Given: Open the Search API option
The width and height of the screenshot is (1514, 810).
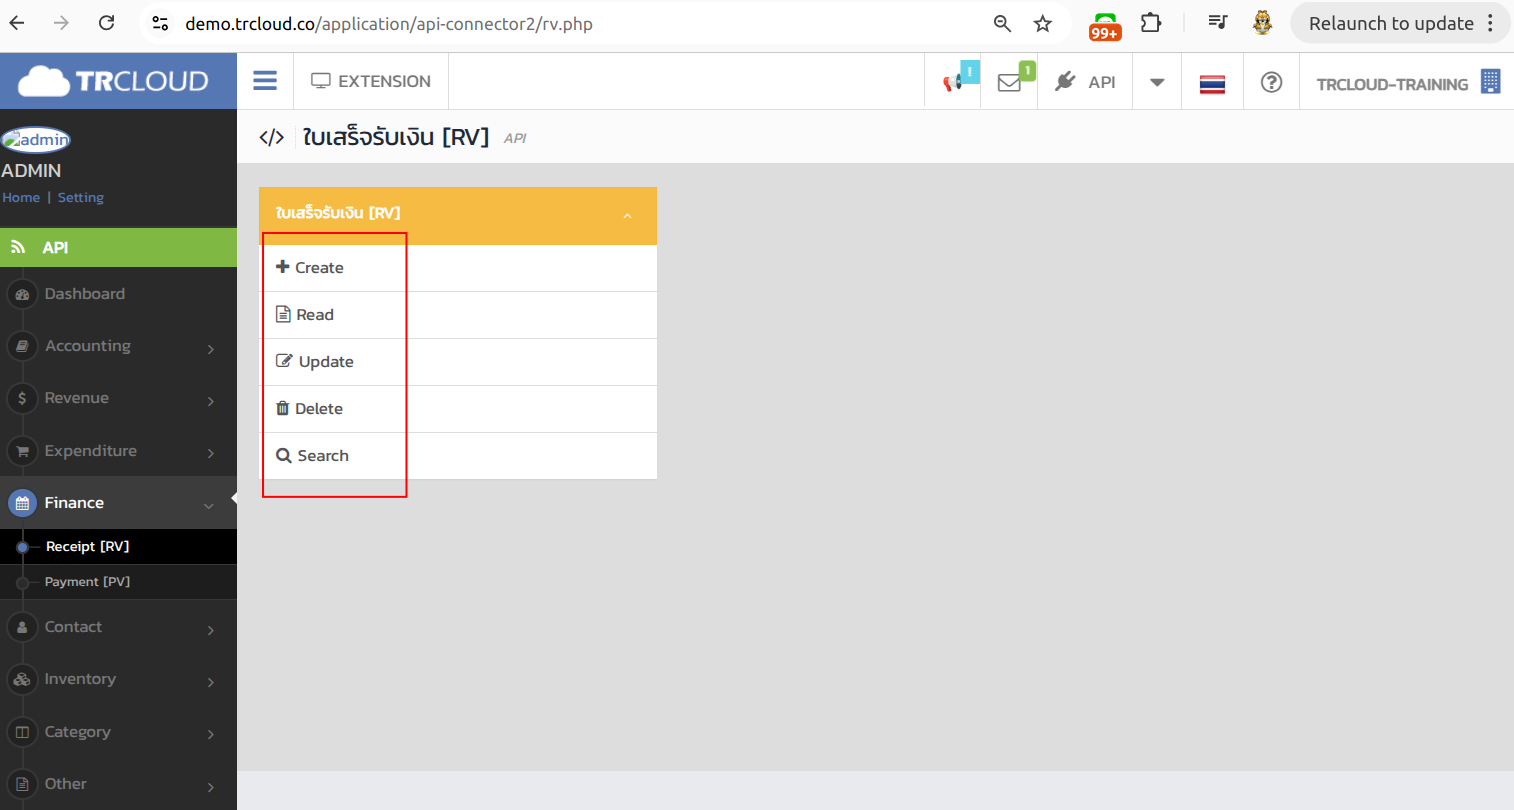Looking at the screenshot, I should [458, 456].
